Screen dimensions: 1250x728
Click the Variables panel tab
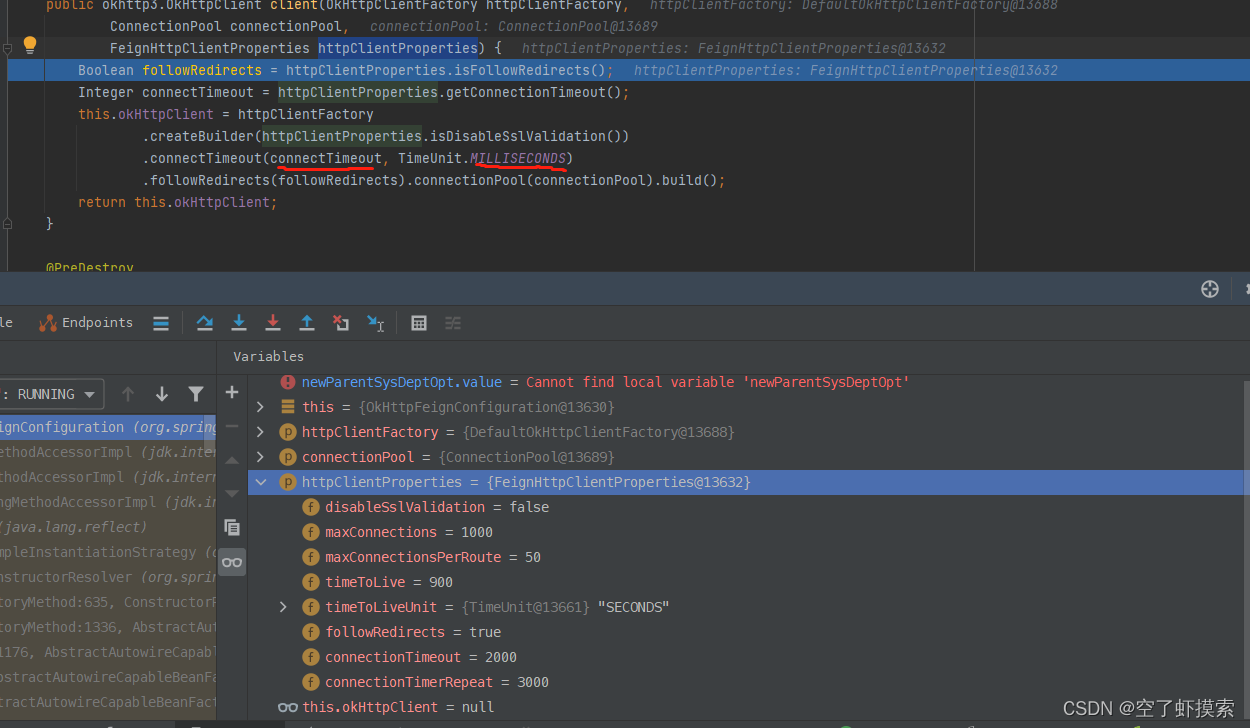[268, 356]
